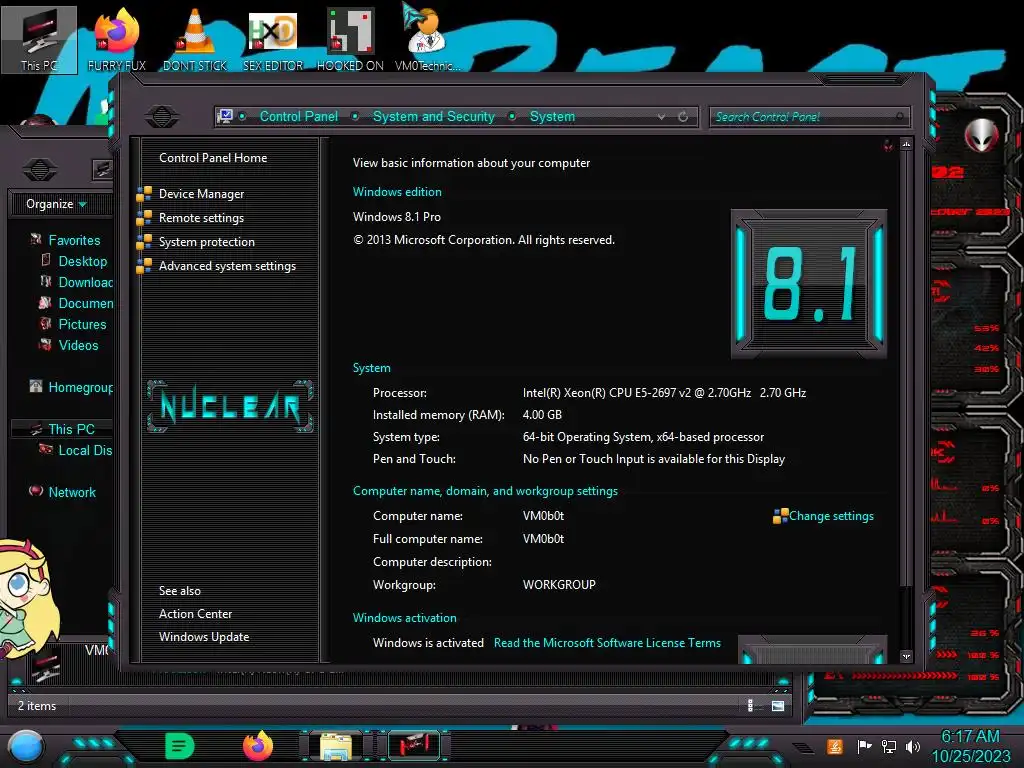
Task: Open Device Manager
Action: 201,193
